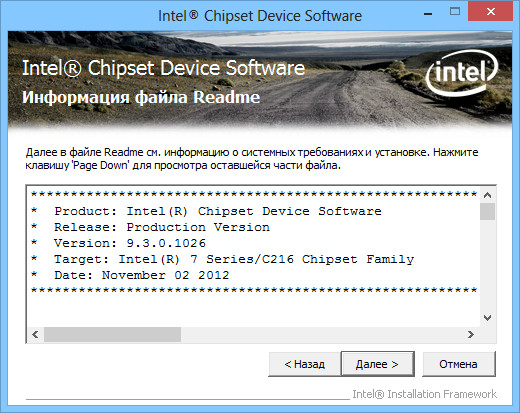The image size is (520, 413).
Task: Click the vertical scrollbar thumb
Action: [x=487, y=212]
